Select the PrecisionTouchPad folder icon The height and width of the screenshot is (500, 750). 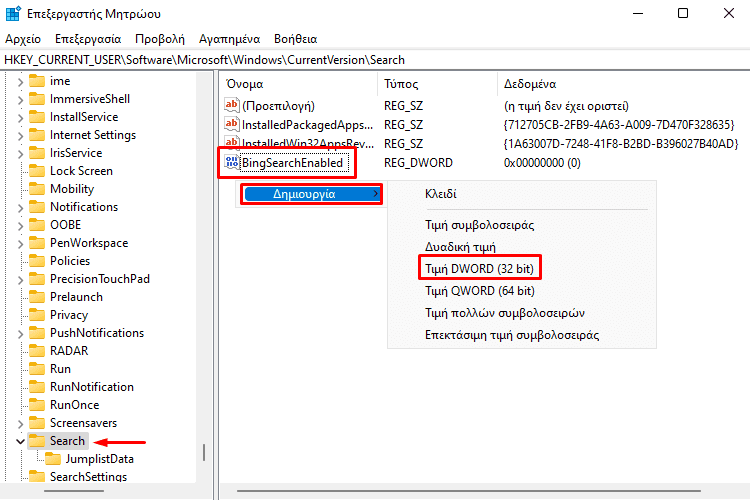tap(37, 278)
